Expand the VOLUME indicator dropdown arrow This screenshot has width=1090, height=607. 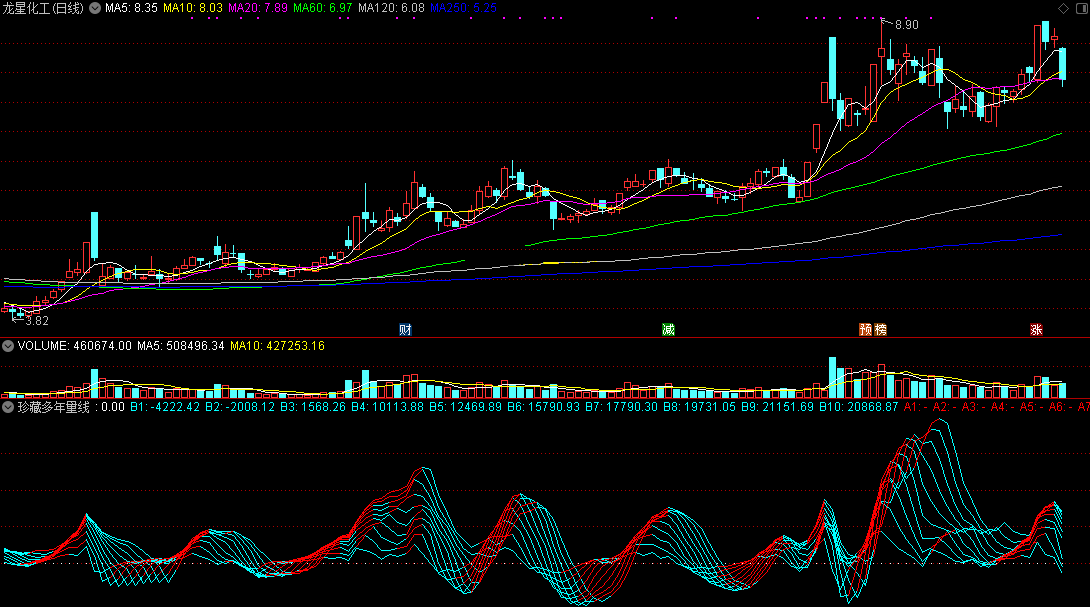(x=8, y=346)
